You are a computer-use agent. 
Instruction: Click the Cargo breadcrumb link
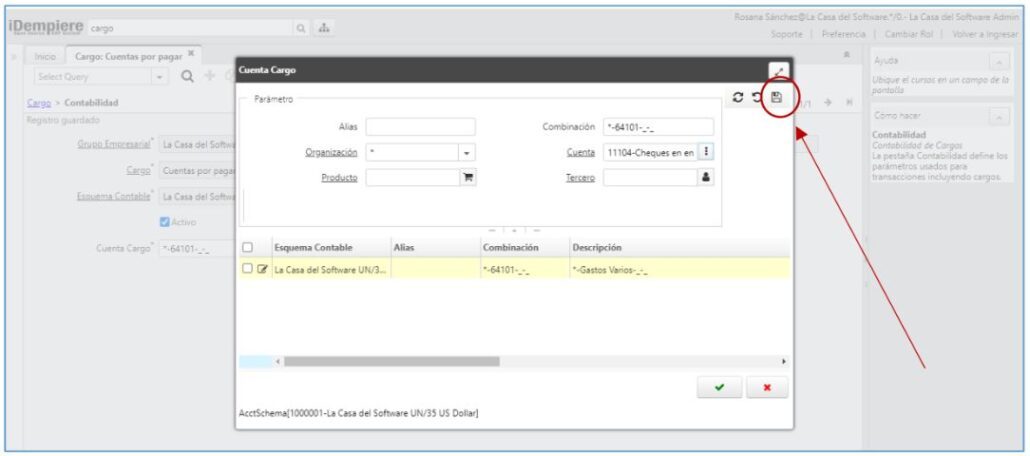(x=39, y=103)
